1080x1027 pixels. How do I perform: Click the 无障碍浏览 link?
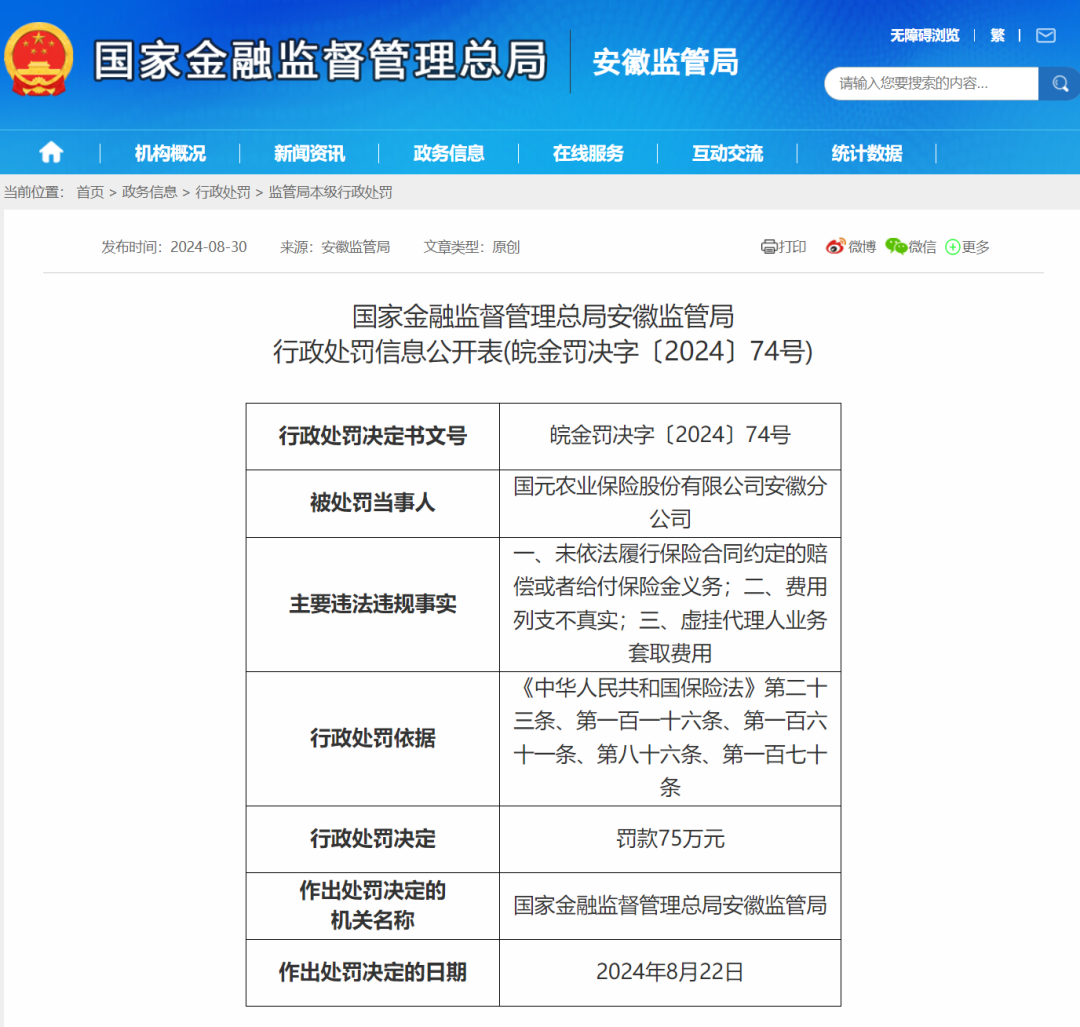tap(924, 35)
